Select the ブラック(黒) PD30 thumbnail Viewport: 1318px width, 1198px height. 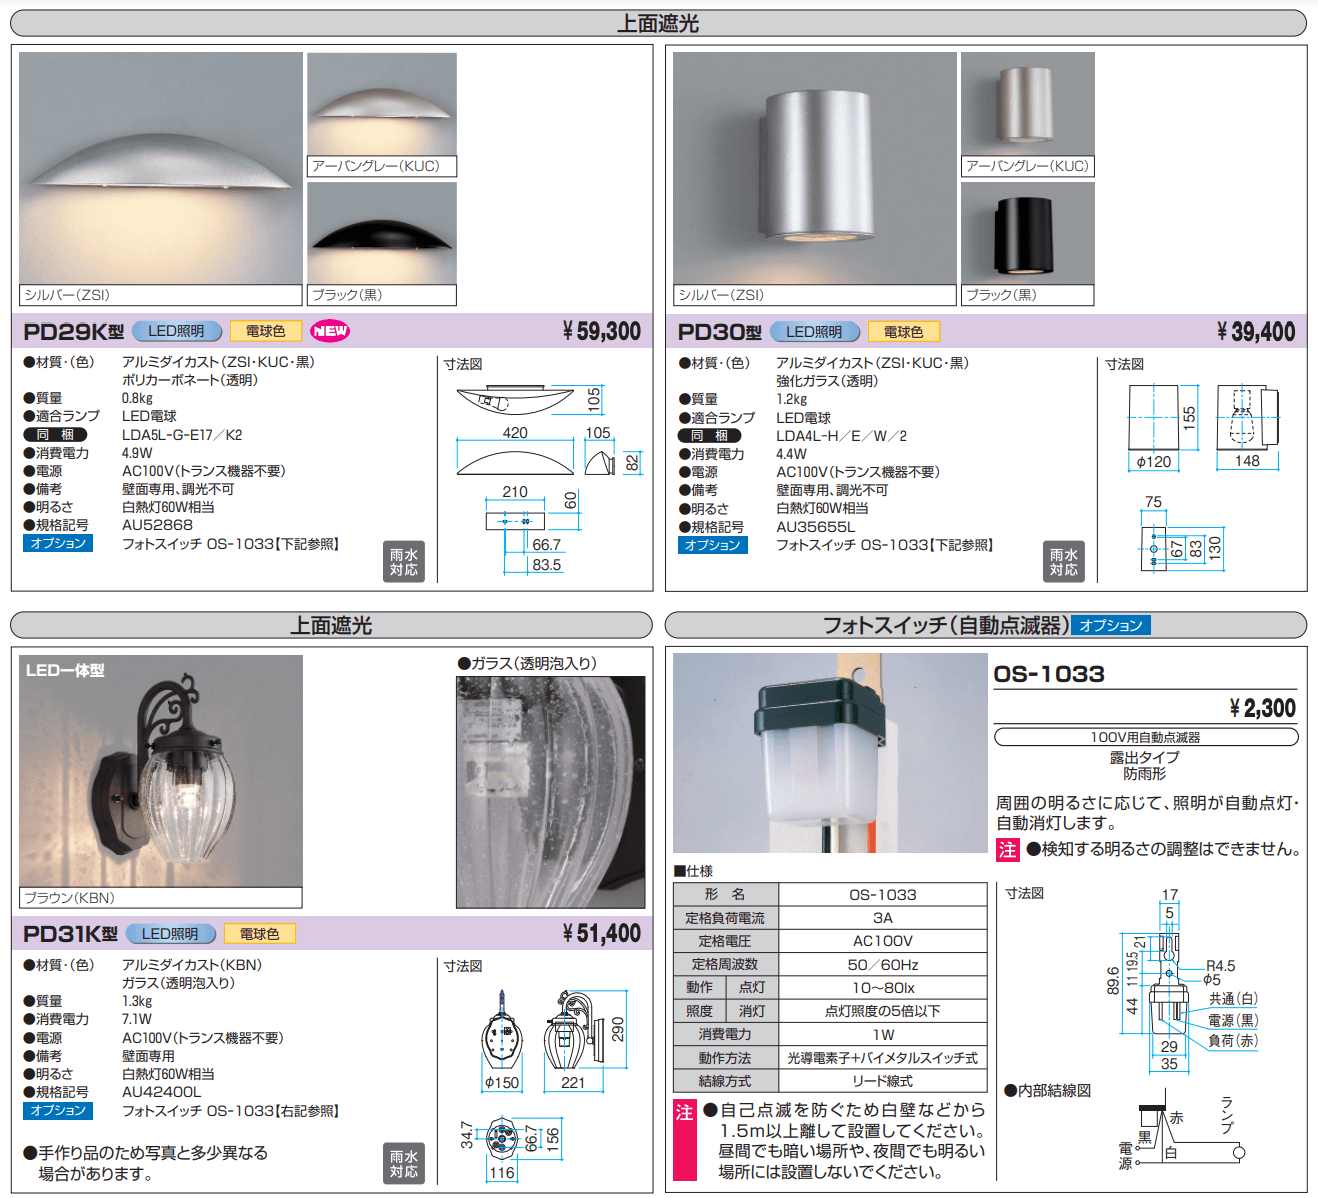point(1027,243)
